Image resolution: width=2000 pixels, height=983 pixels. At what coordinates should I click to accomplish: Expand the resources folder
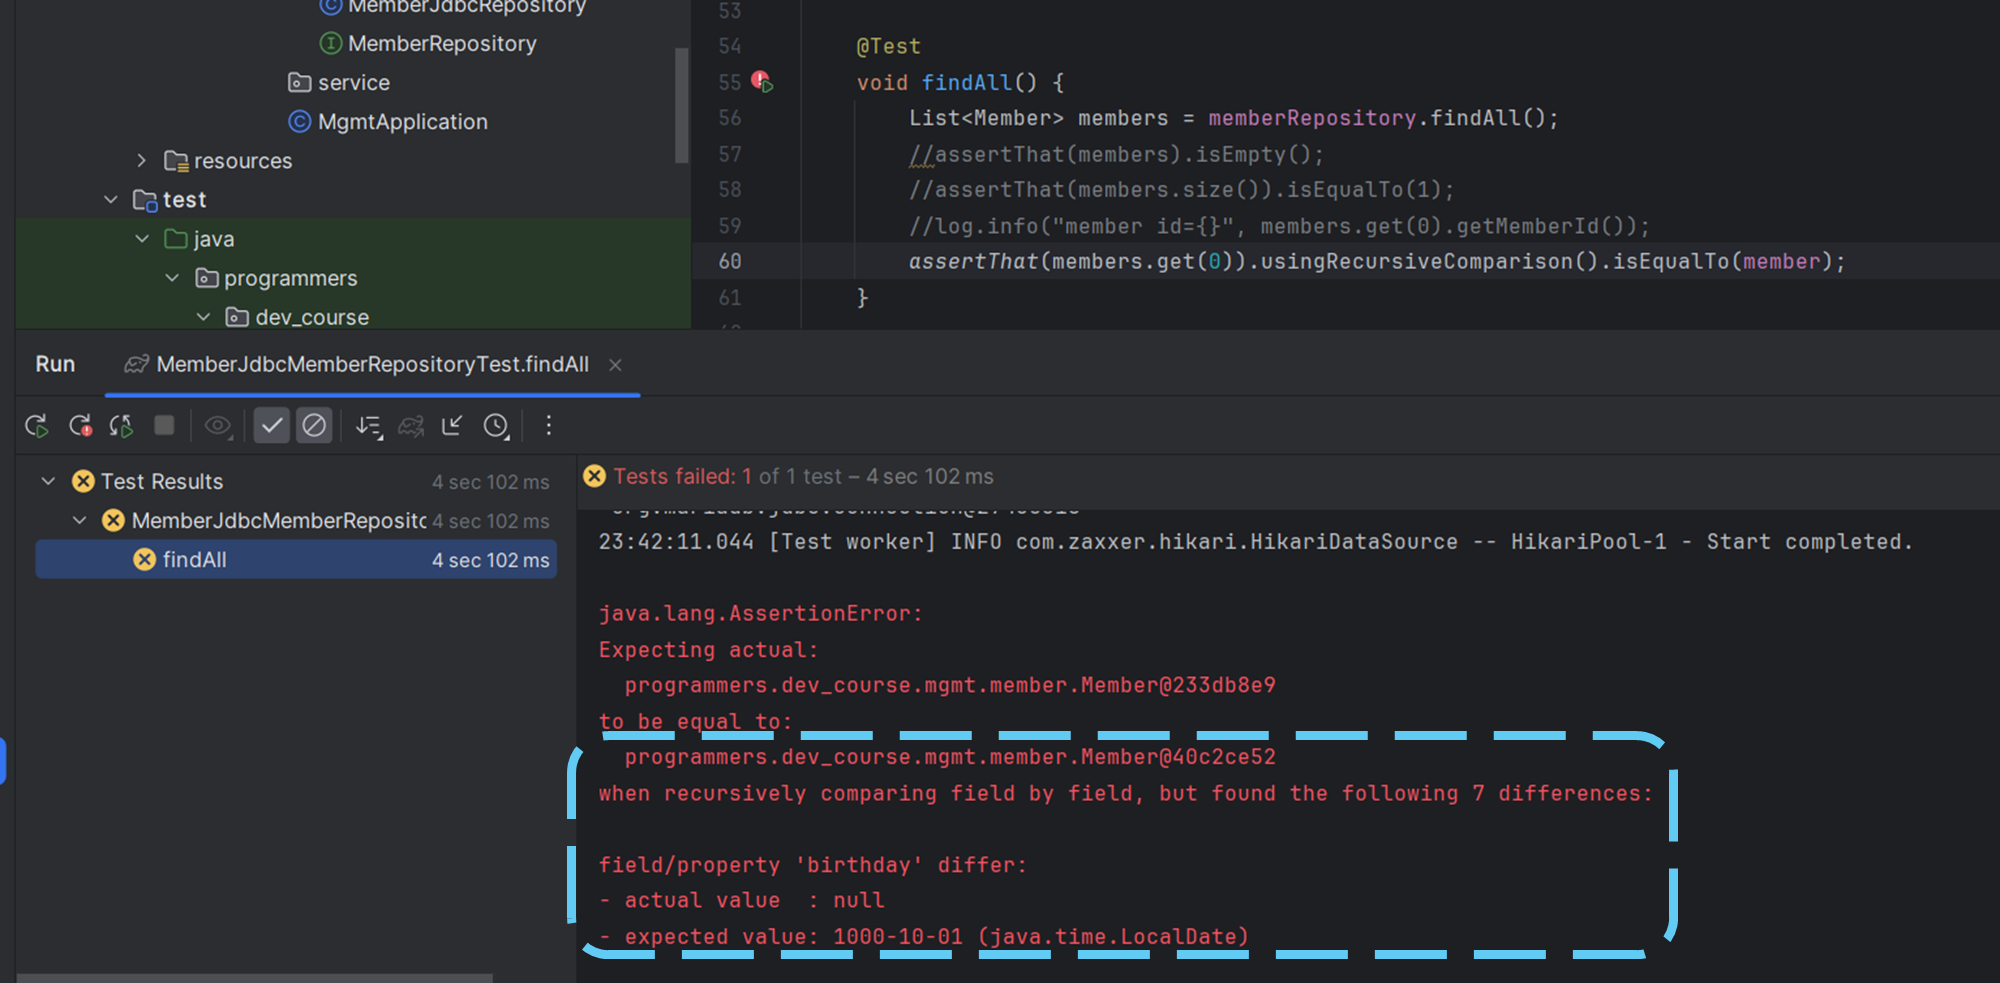142,160
